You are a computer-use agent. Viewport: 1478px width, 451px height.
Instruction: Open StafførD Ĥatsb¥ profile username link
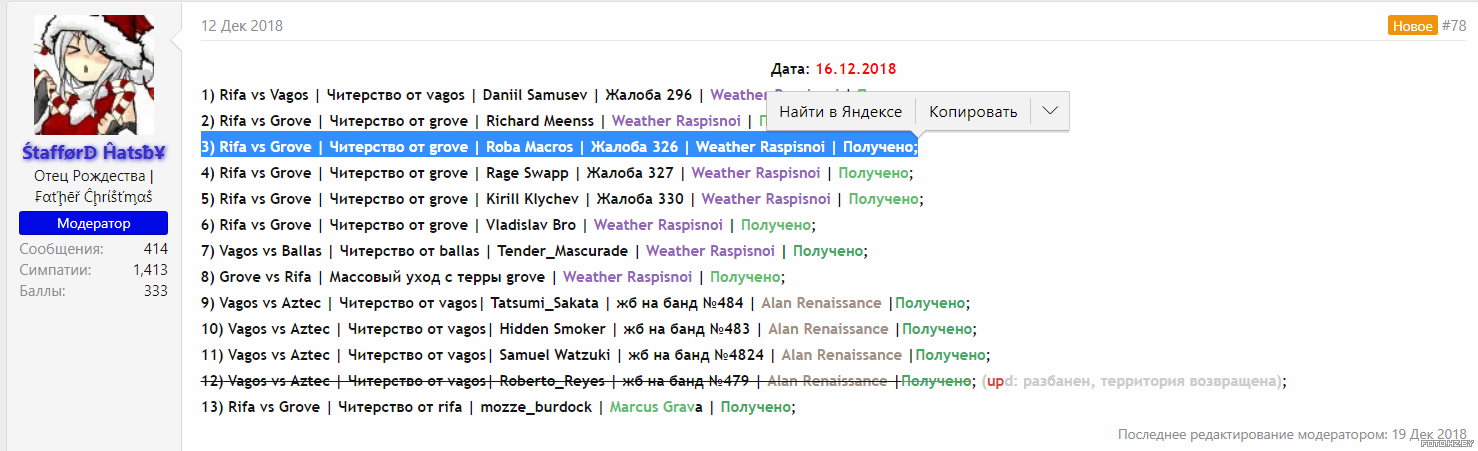tap(94, 152)
